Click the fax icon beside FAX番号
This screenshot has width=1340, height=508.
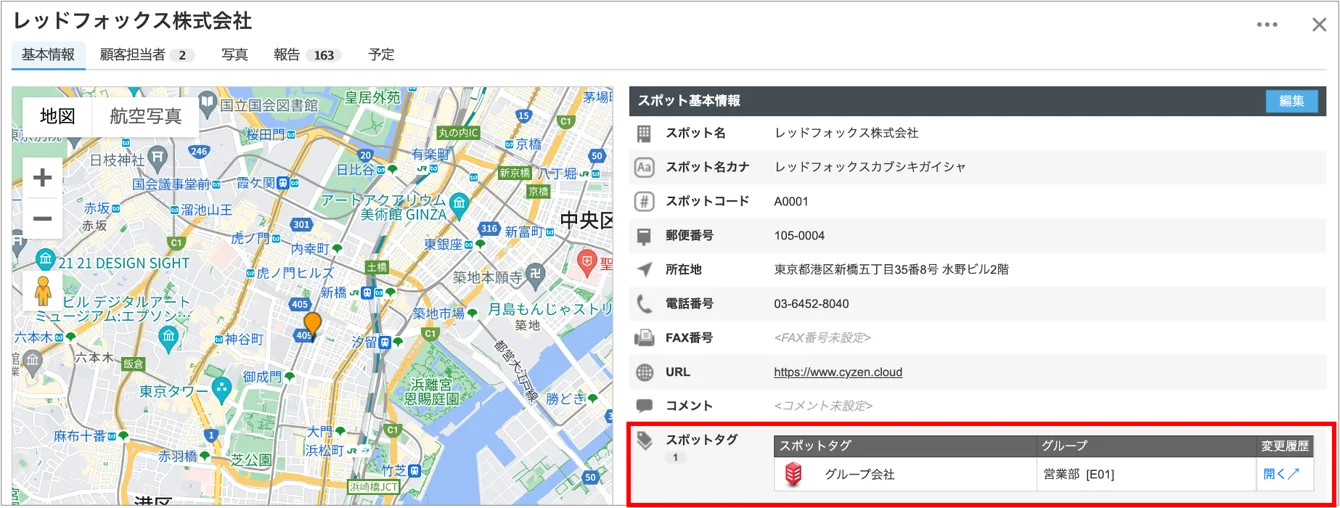point(644,338)
